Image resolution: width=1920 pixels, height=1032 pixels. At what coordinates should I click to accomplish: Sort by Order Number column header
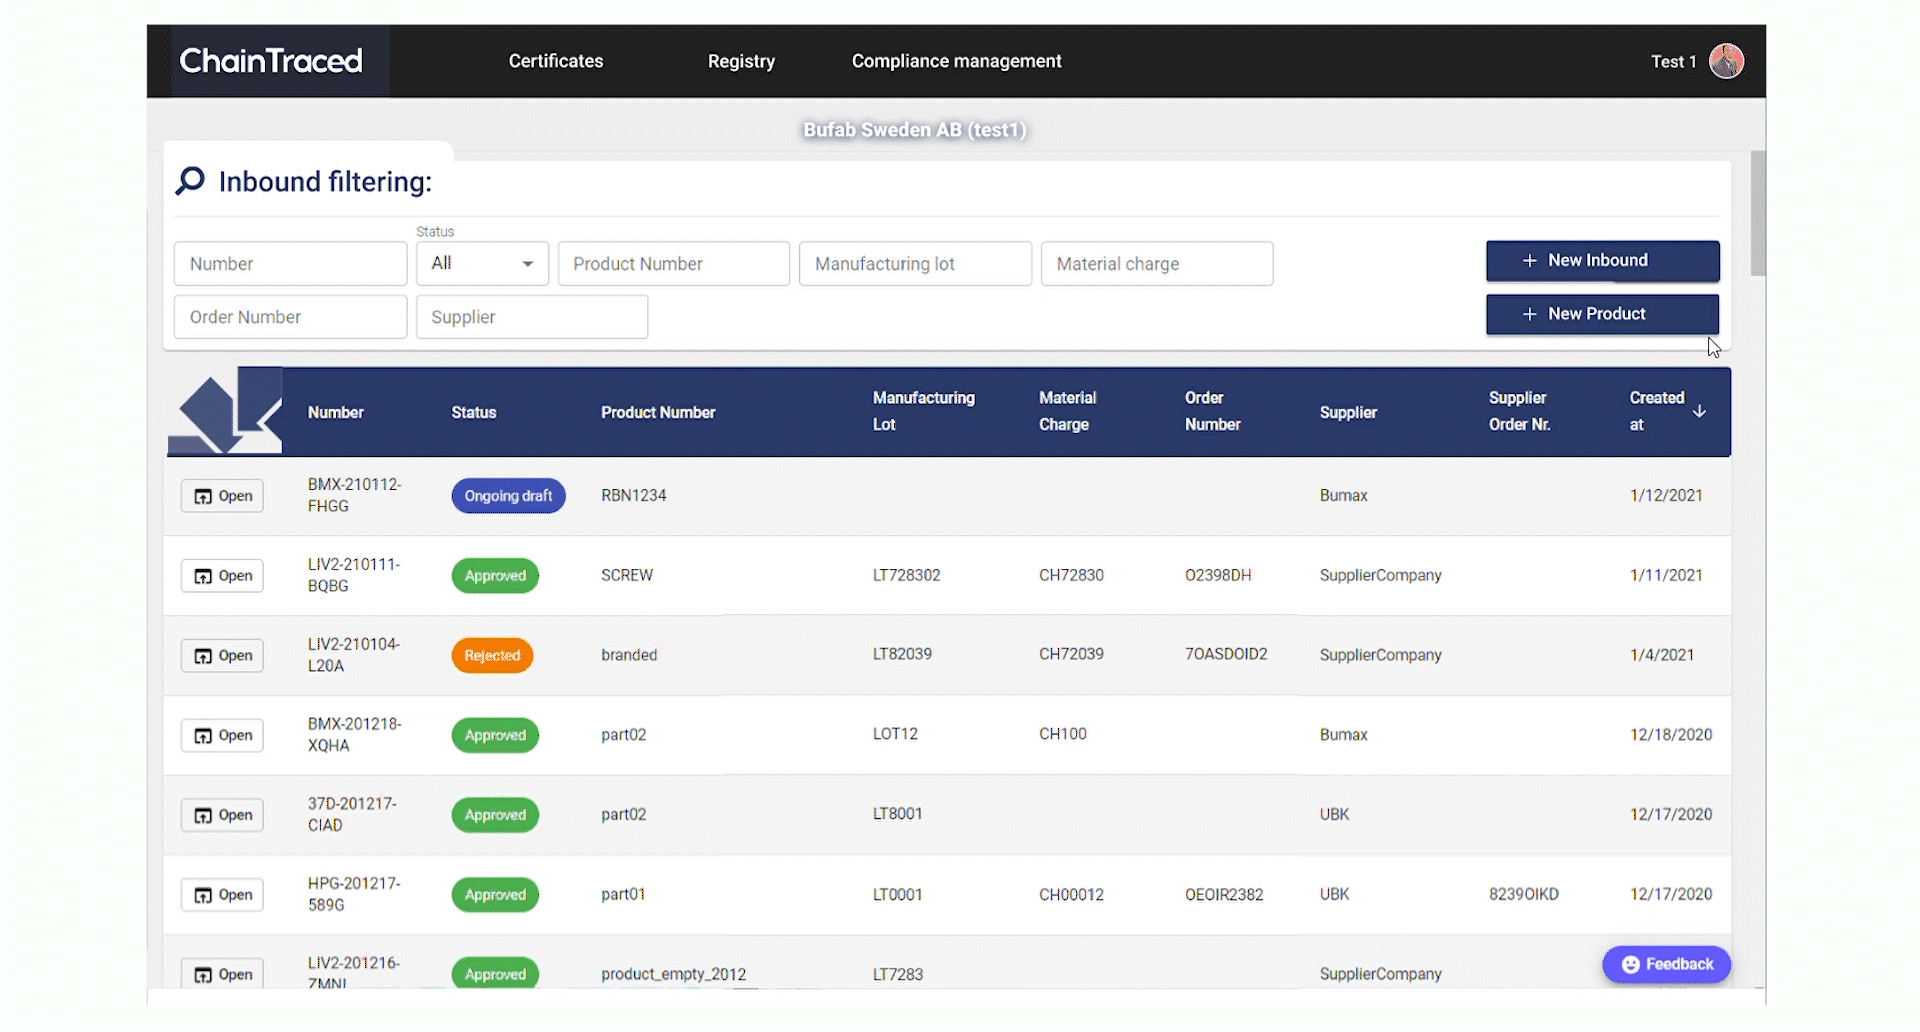pos(1213,411)
